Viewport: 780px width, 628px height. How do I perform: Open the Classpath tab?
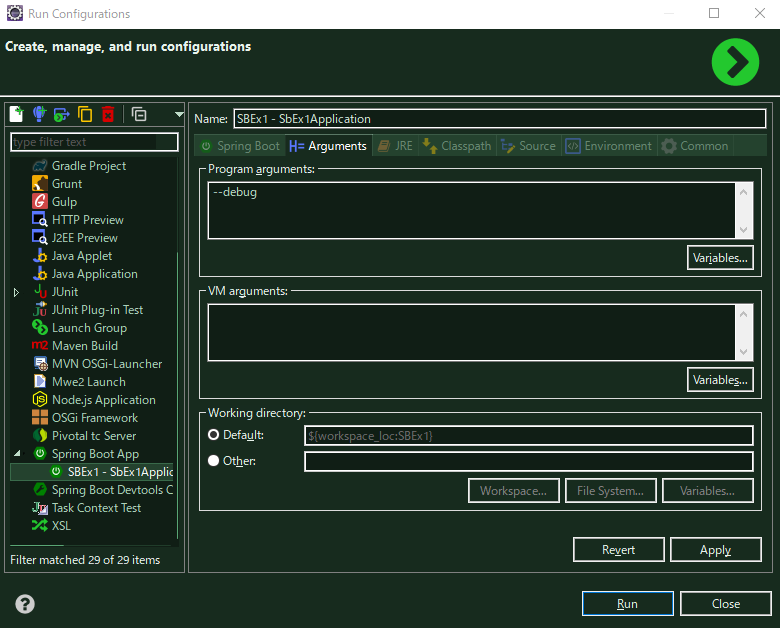coord(457,146)
